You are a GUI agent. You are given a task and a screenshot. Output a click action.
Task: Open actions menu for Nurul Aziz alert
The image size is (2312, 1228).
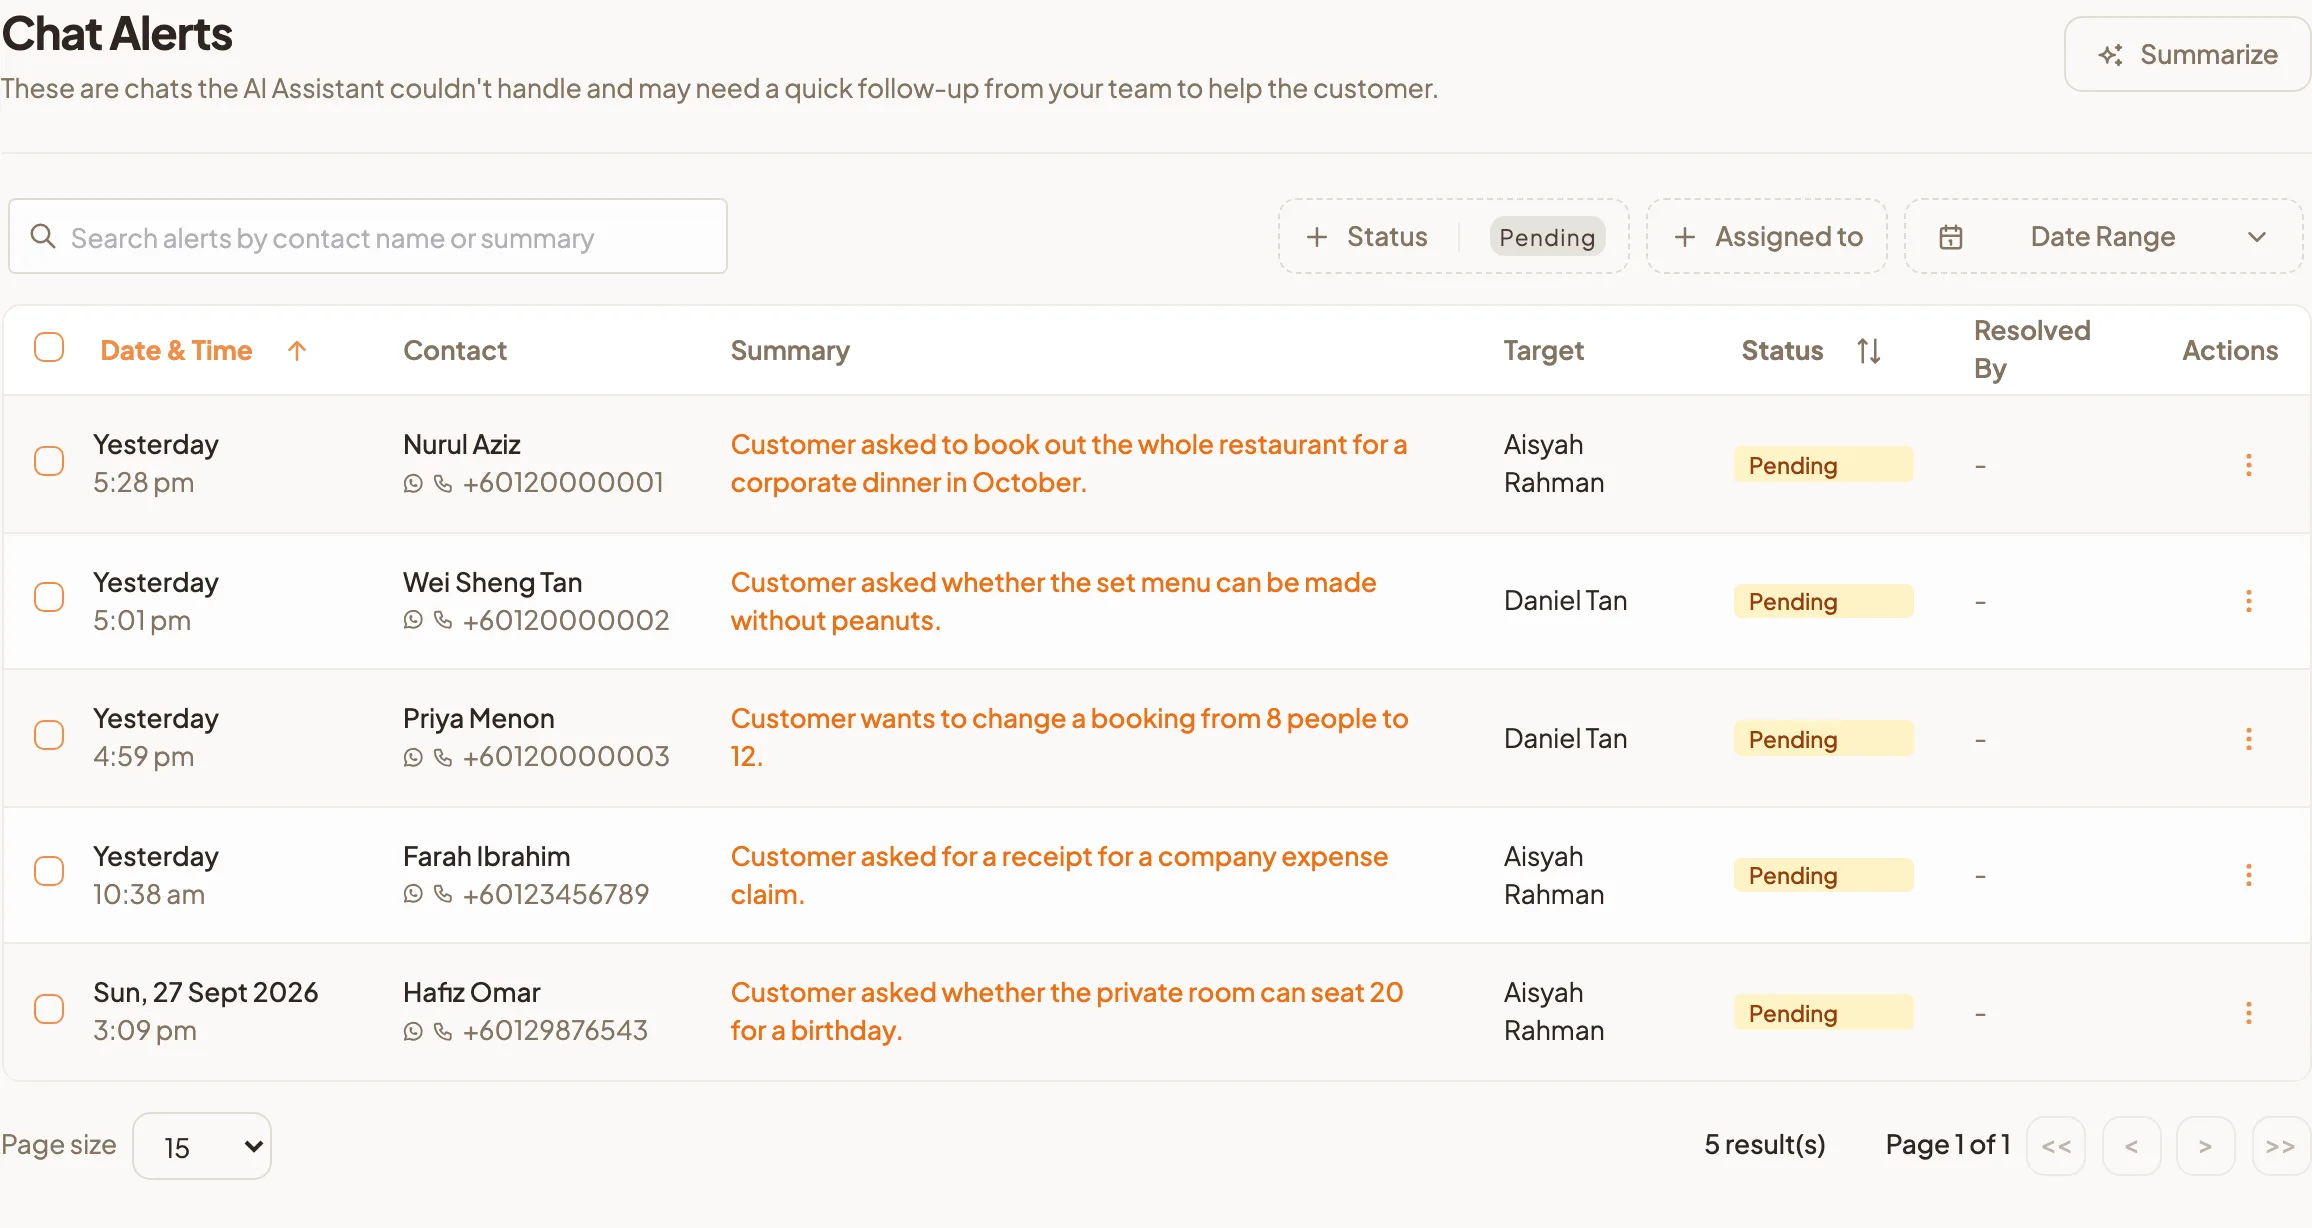(2248, 465)
